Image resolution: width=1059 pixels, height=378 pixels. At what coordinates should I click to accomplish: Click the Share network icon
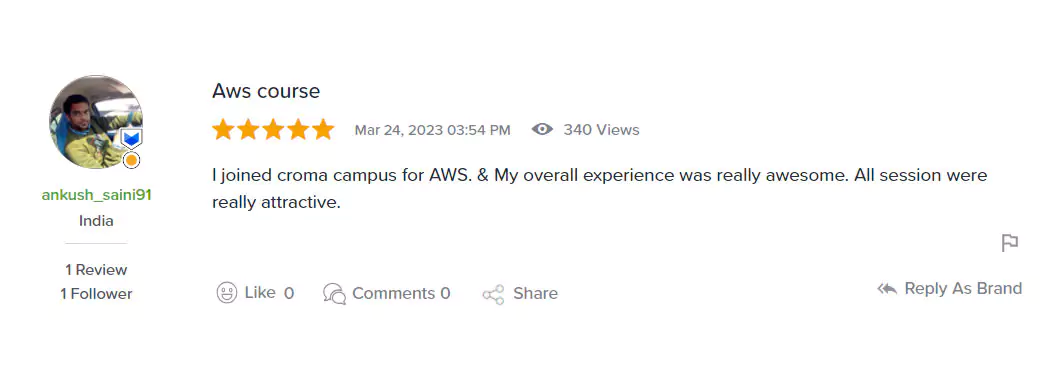point(493,294)
